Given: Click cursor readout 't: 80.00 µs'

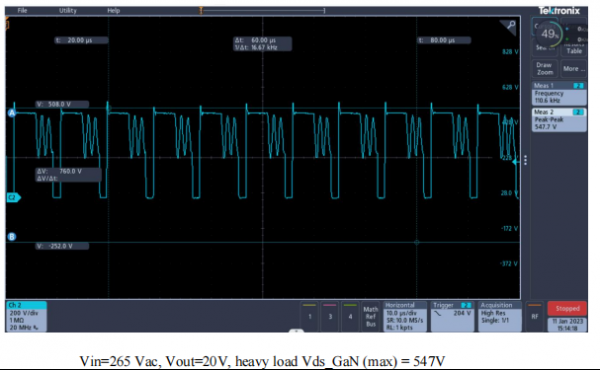Looking at the screenshot, I should click(444, 40).
